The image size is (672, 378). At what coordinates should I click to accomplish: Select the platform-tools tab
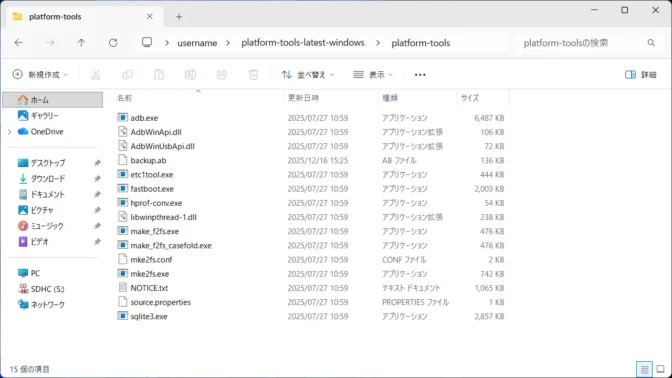[x=85, y=17]
